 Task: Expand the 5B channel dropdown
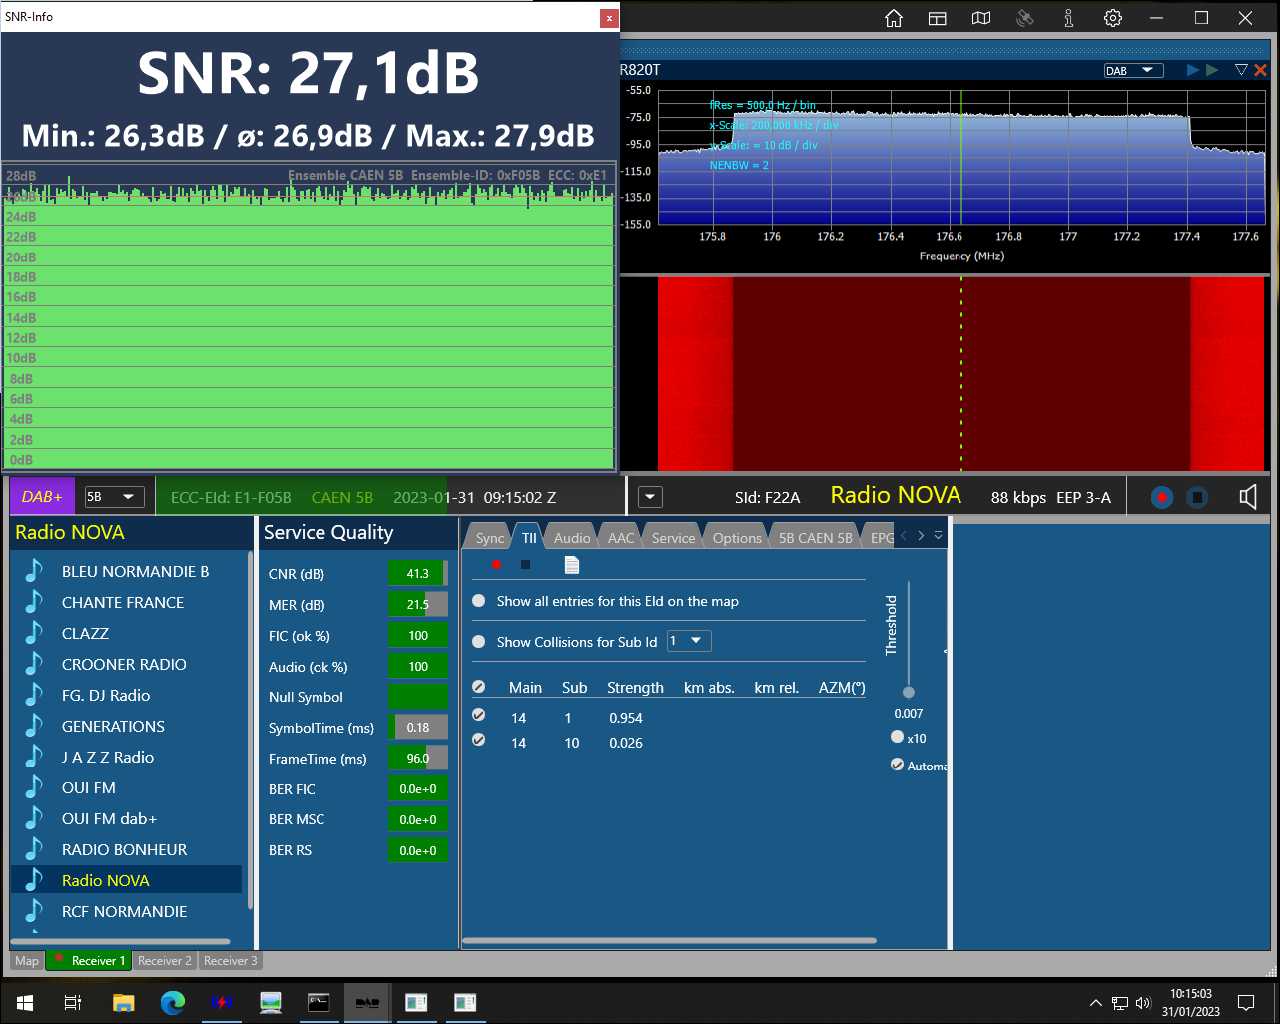point(113,497)
